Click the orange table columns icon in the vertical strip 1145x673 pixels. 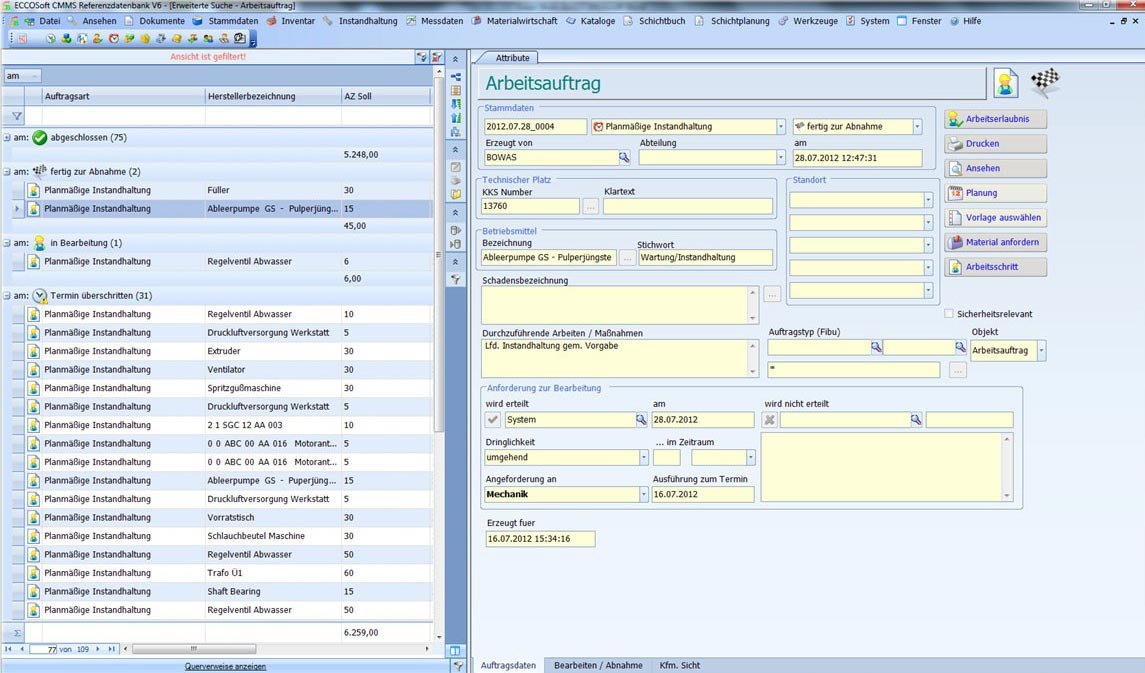tap(456, 91)
